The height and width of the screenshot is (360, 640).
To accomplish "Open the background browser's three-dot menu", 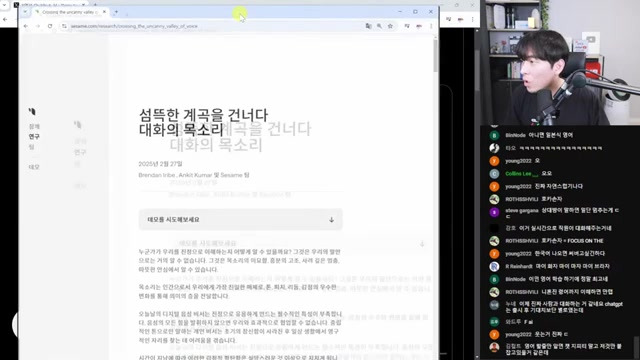I will (472, 19).
